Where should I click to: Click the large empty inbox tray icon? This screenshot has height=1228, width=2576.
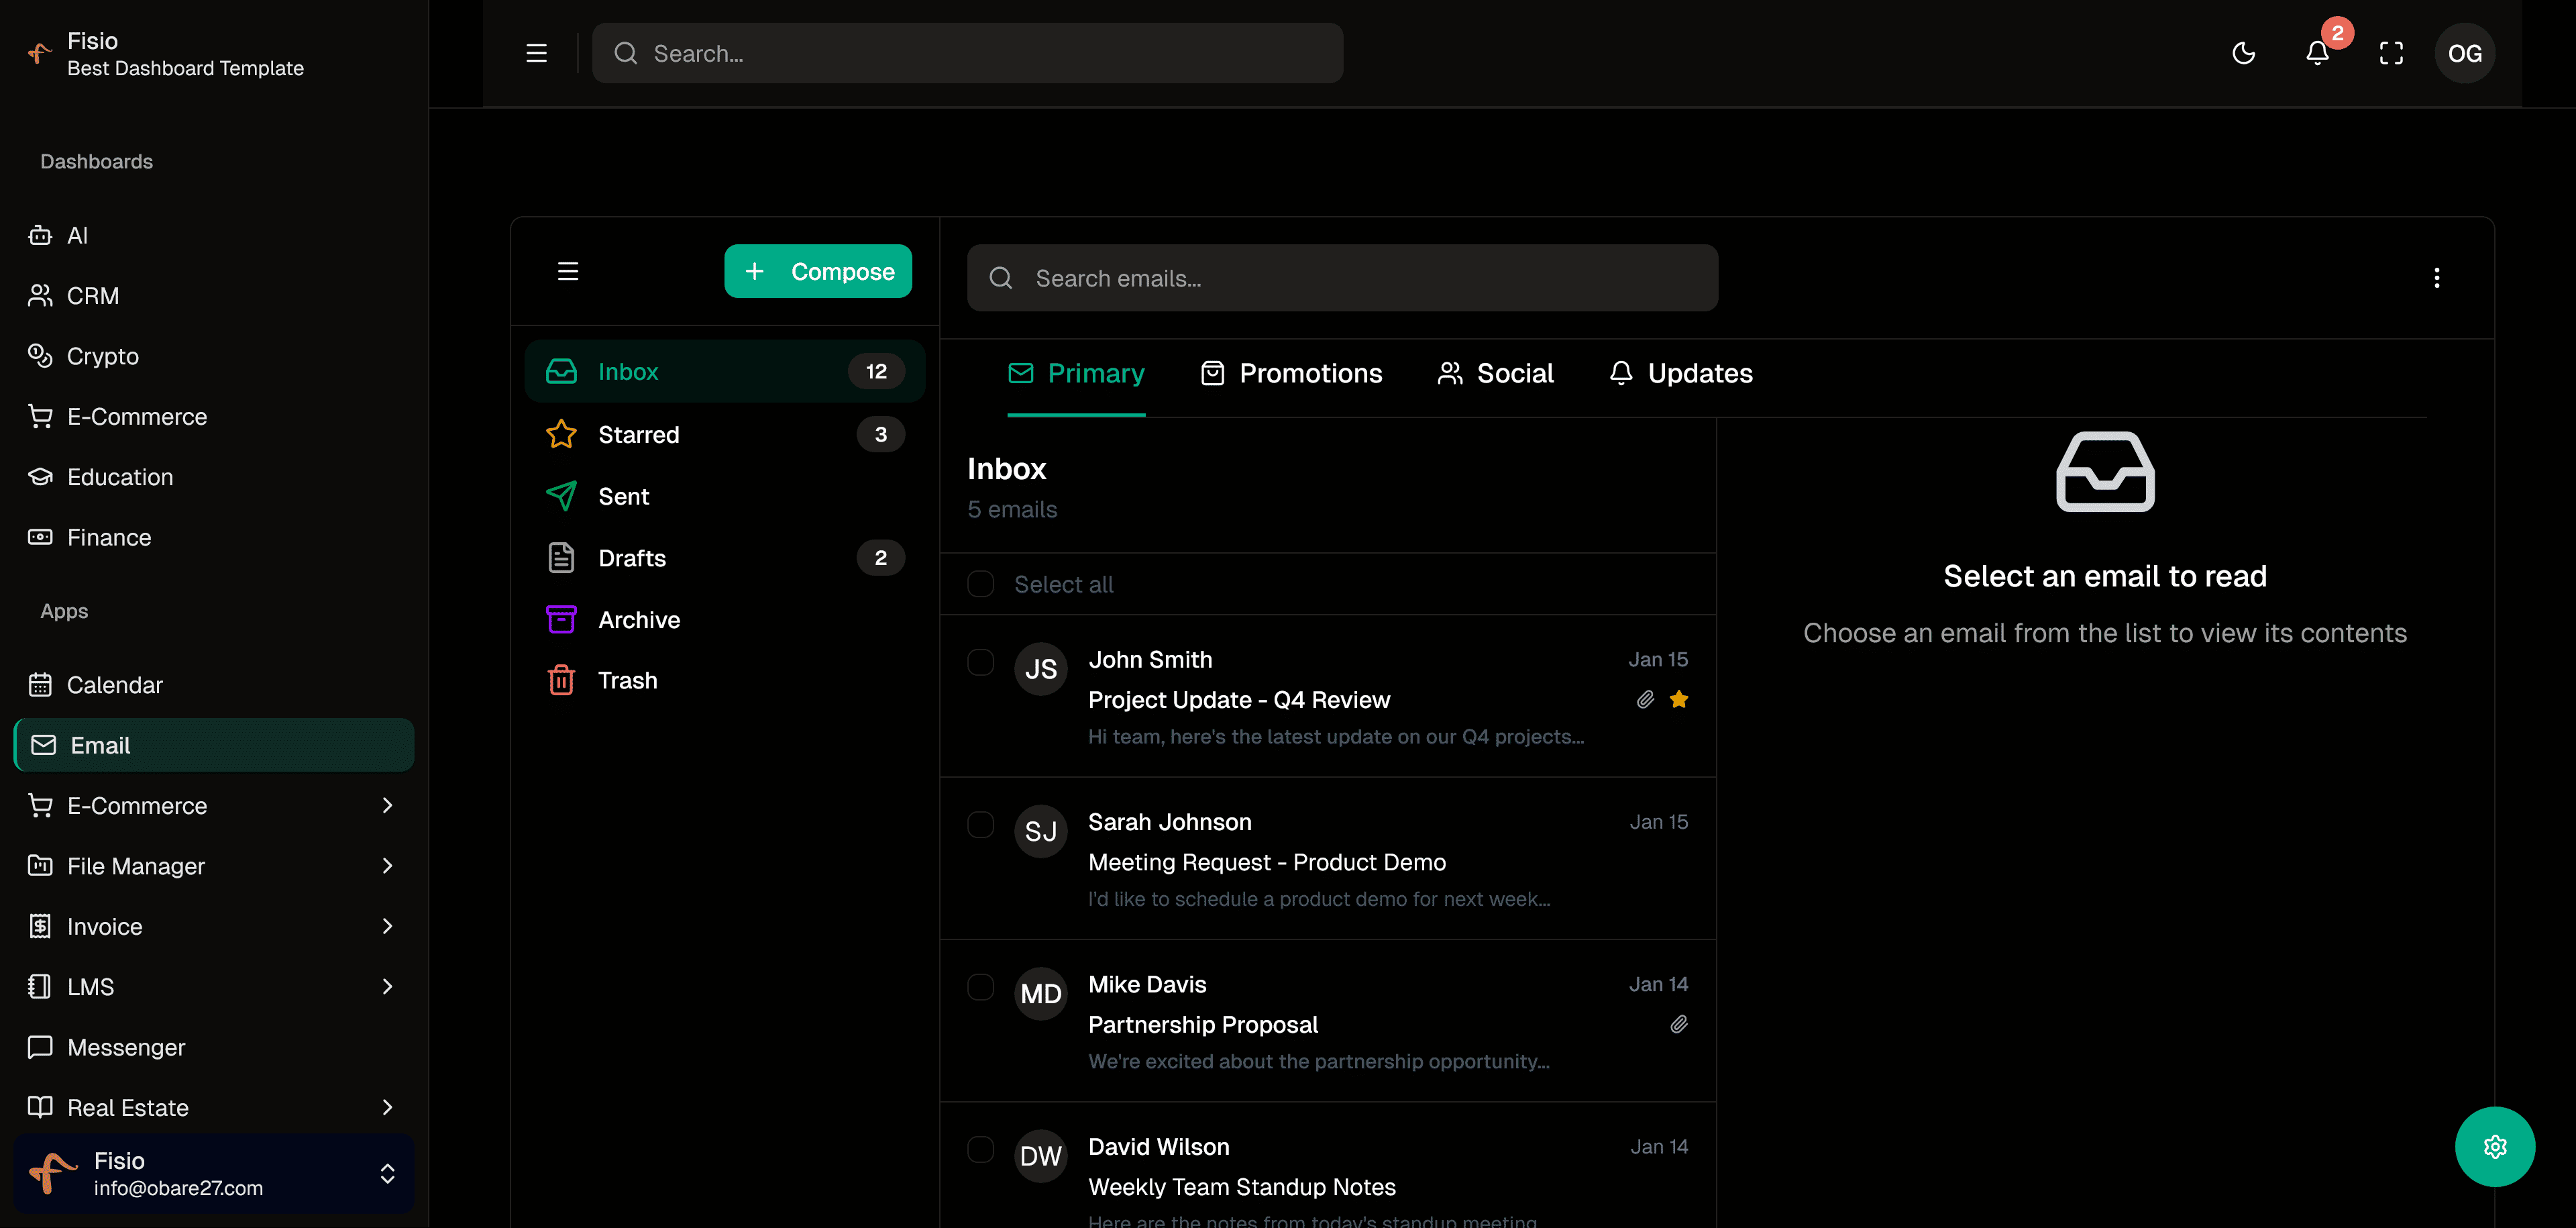pyautogui.click(x=2105, y=472)
